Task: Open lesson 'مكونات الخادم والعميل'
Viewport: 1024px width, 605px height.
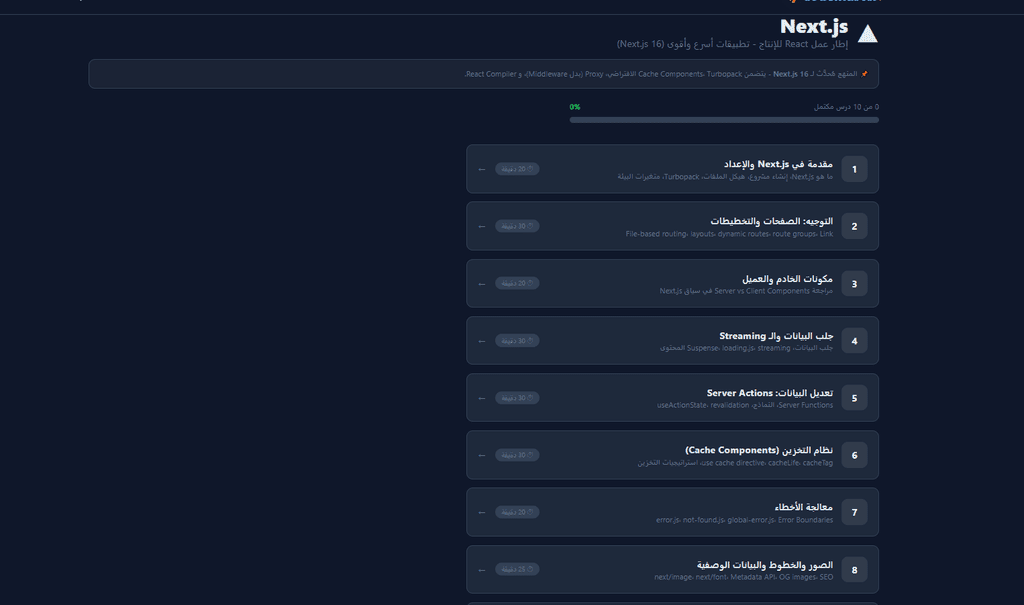Action: click(673, 284)
